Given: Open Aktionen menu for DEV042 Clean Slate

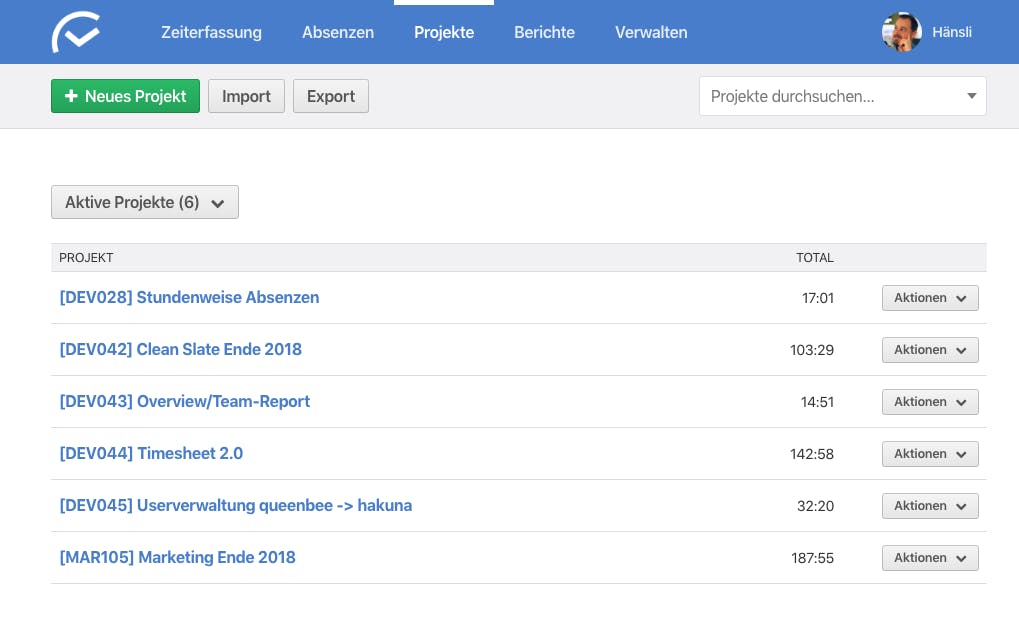Looking at the screenshot, I should click(930, 350).
